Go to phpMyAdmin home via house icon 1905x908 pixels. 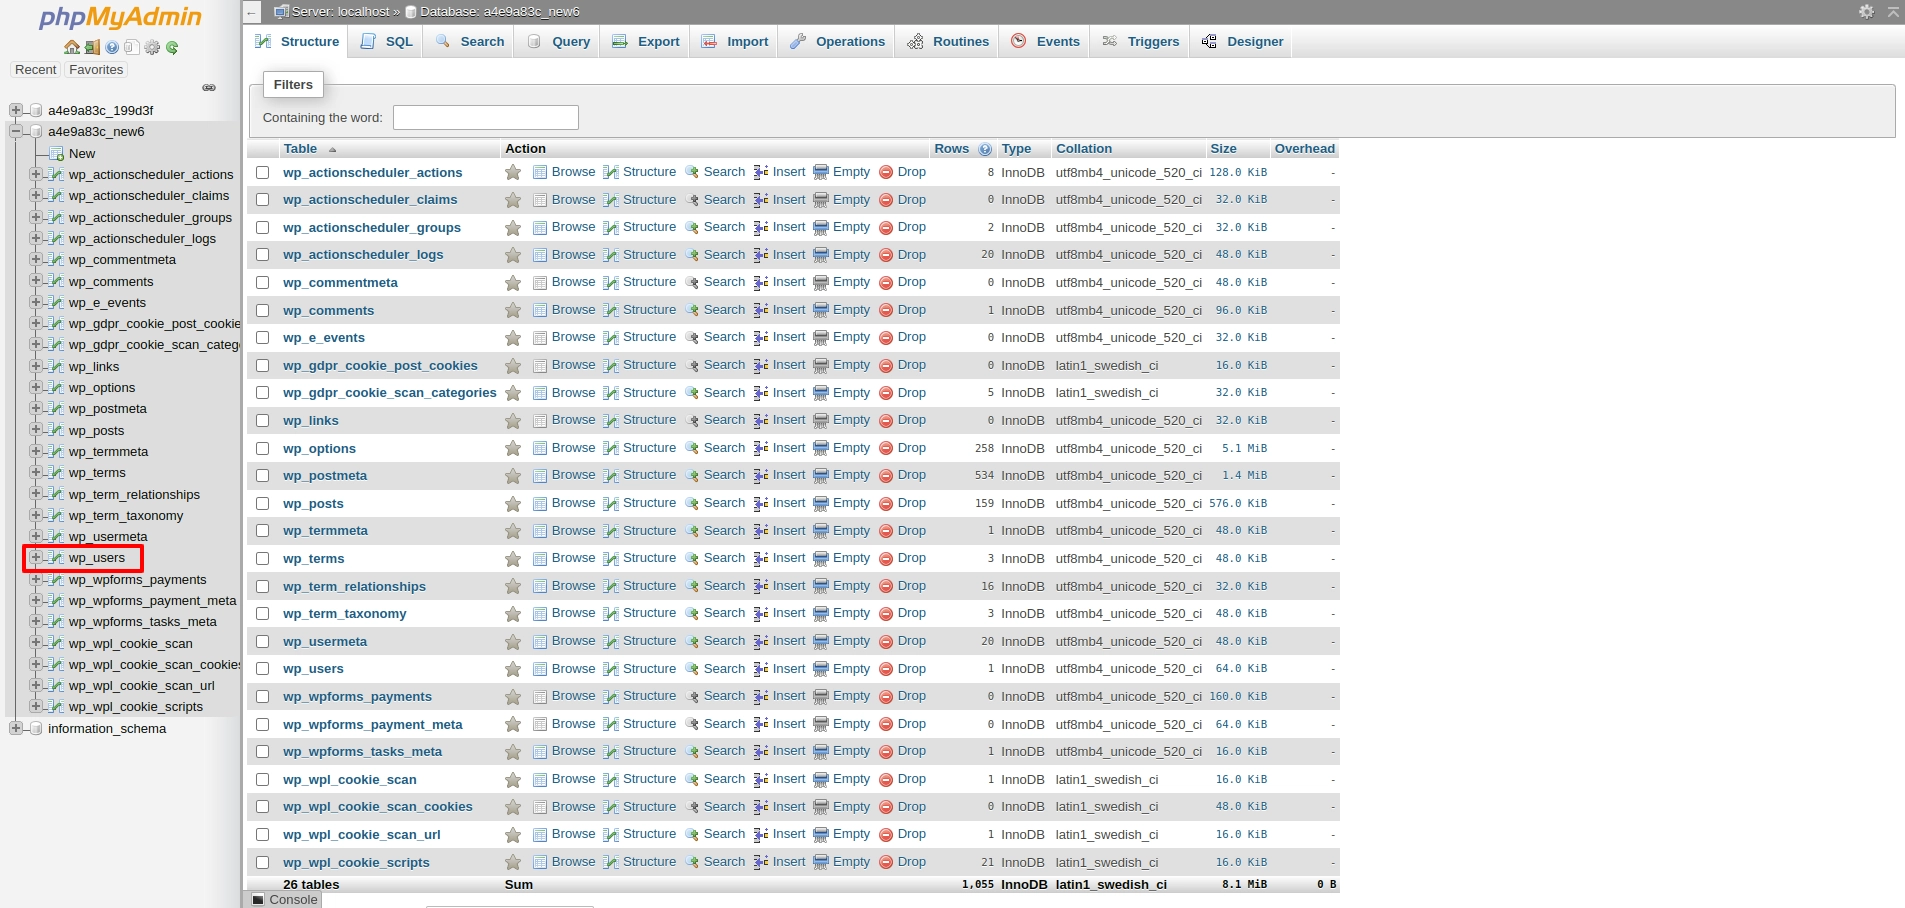71,47
